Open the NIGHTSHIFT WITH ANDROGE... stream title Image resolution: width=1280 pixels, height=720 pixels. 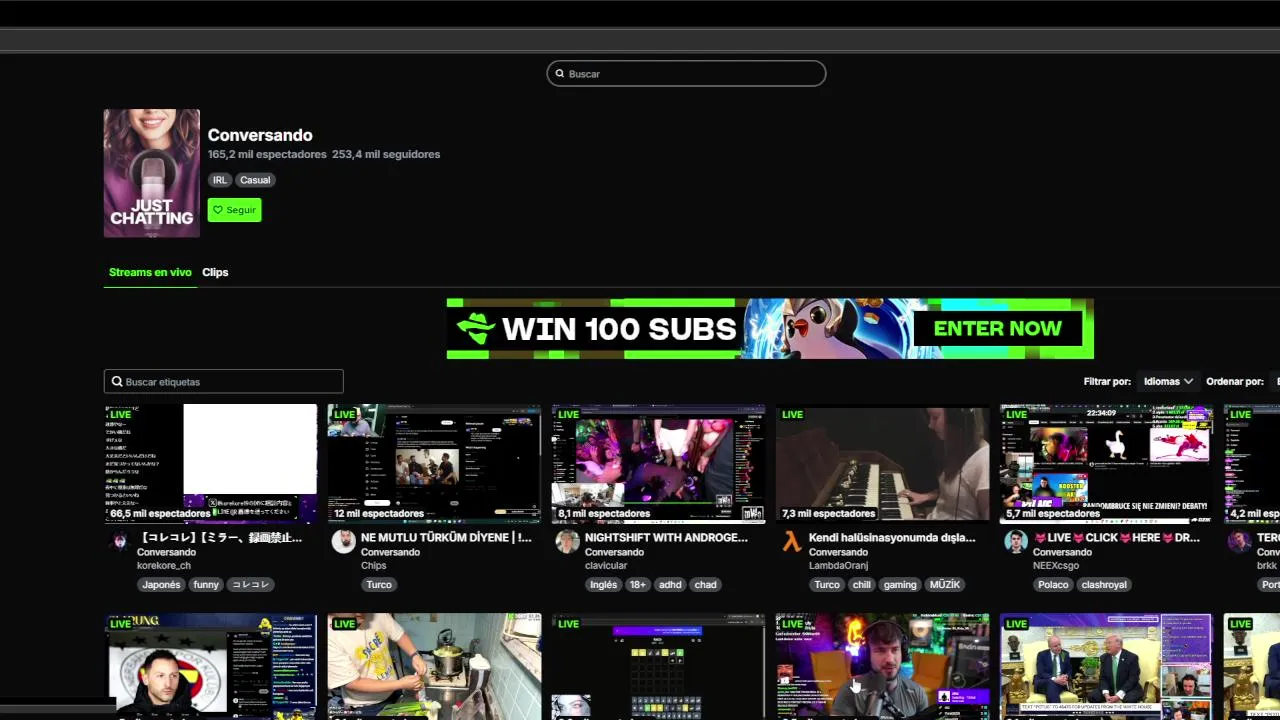click(x=666, y=537)
